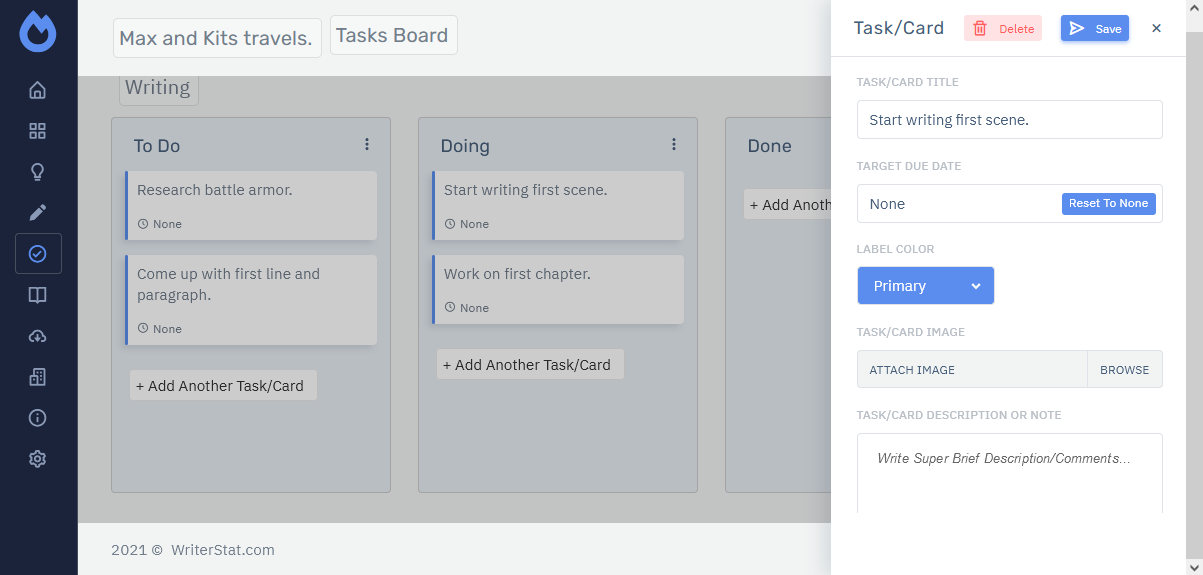Select the Max and Kits travels title

coord(216,38)
